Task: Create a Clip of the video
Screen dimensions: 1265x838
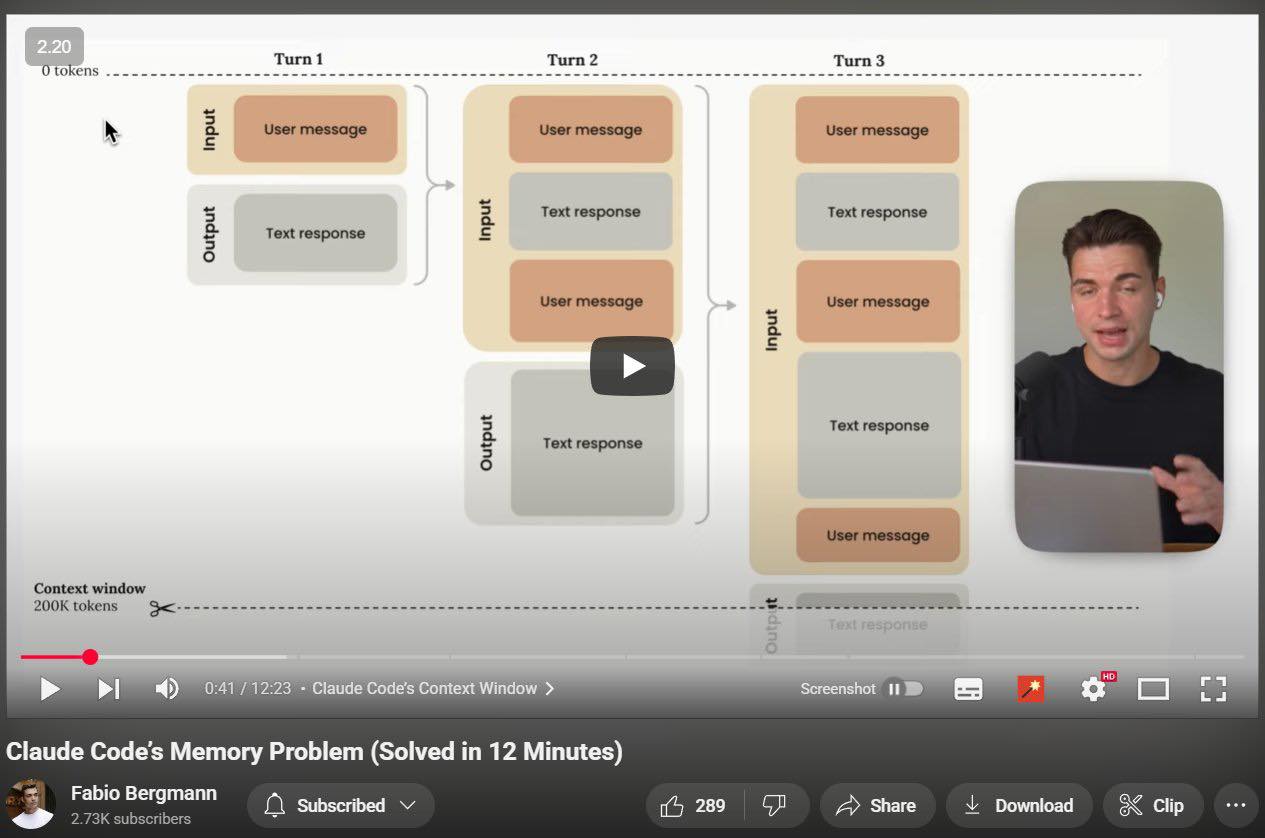Action: (x=1152, y=805)
